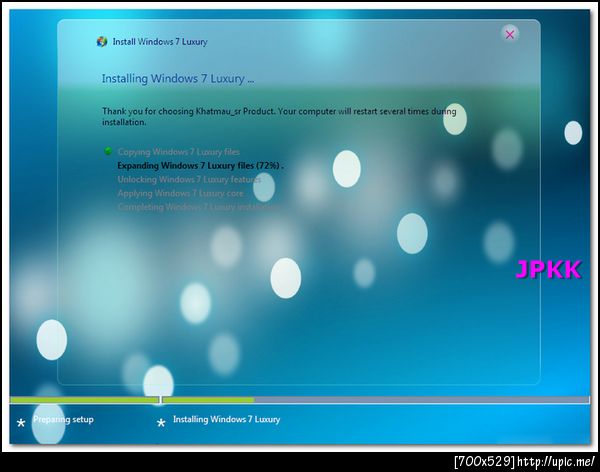This screenshot has height=472, width=600.
Task: Select 'Expanding Windows 7 Luxury files (72%)' step
Action: (x=201, y=166)
